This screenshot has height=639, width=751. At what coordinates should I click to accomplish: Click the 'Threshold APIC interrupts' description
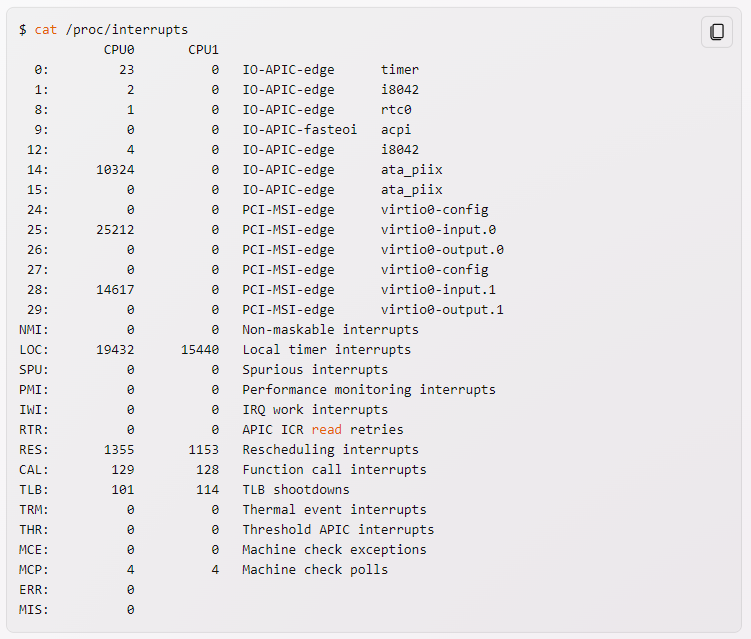338,530
